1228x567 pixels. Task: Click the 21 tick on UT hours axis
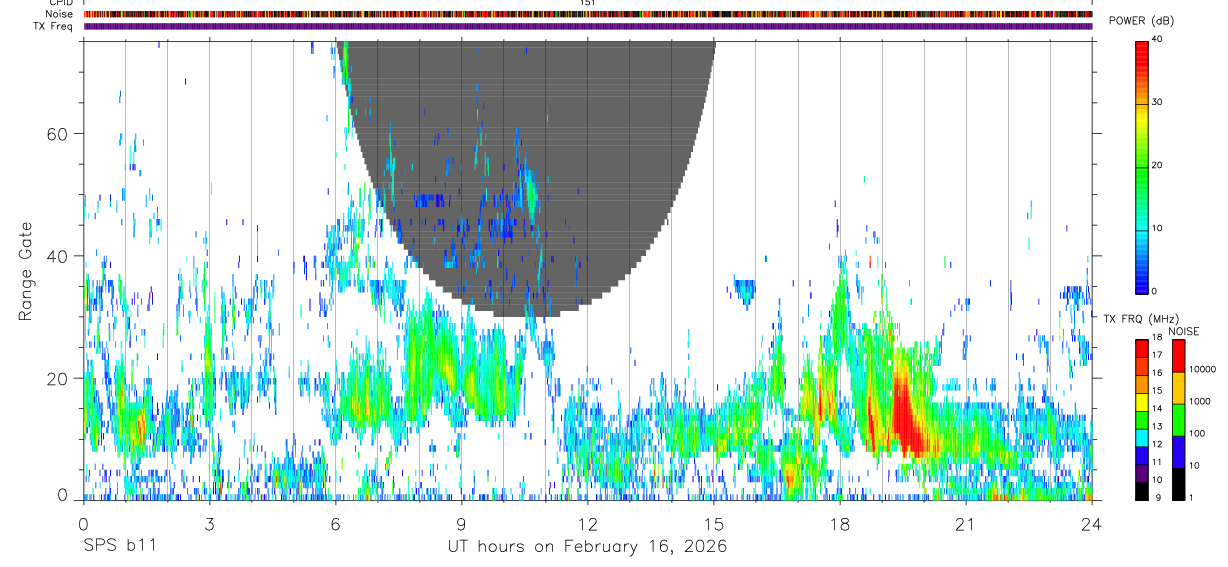pos(966,523)
